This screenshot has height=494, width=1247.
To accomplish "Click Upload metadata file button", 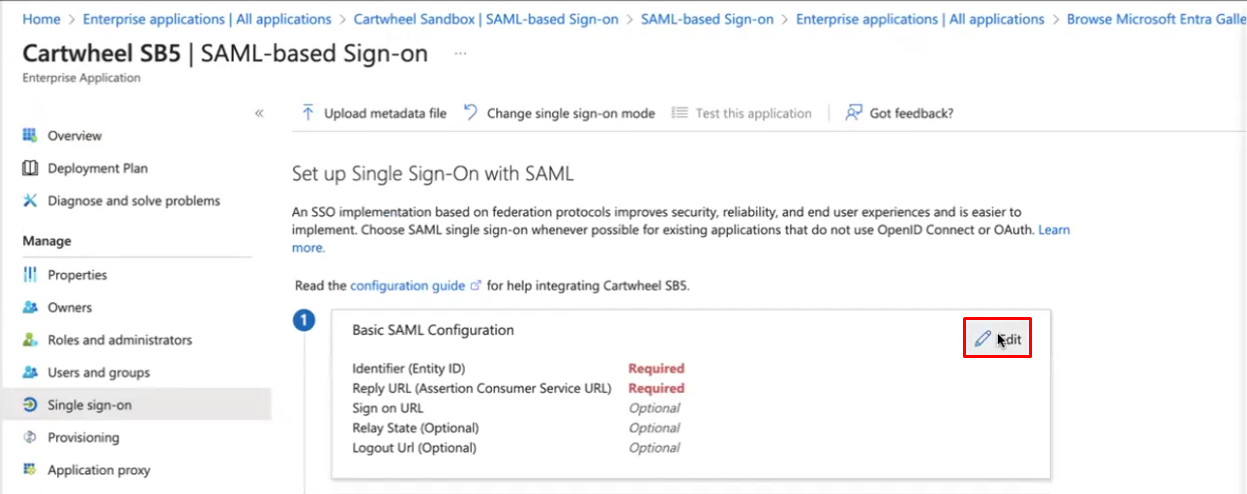I will click(x=374, y=113).
